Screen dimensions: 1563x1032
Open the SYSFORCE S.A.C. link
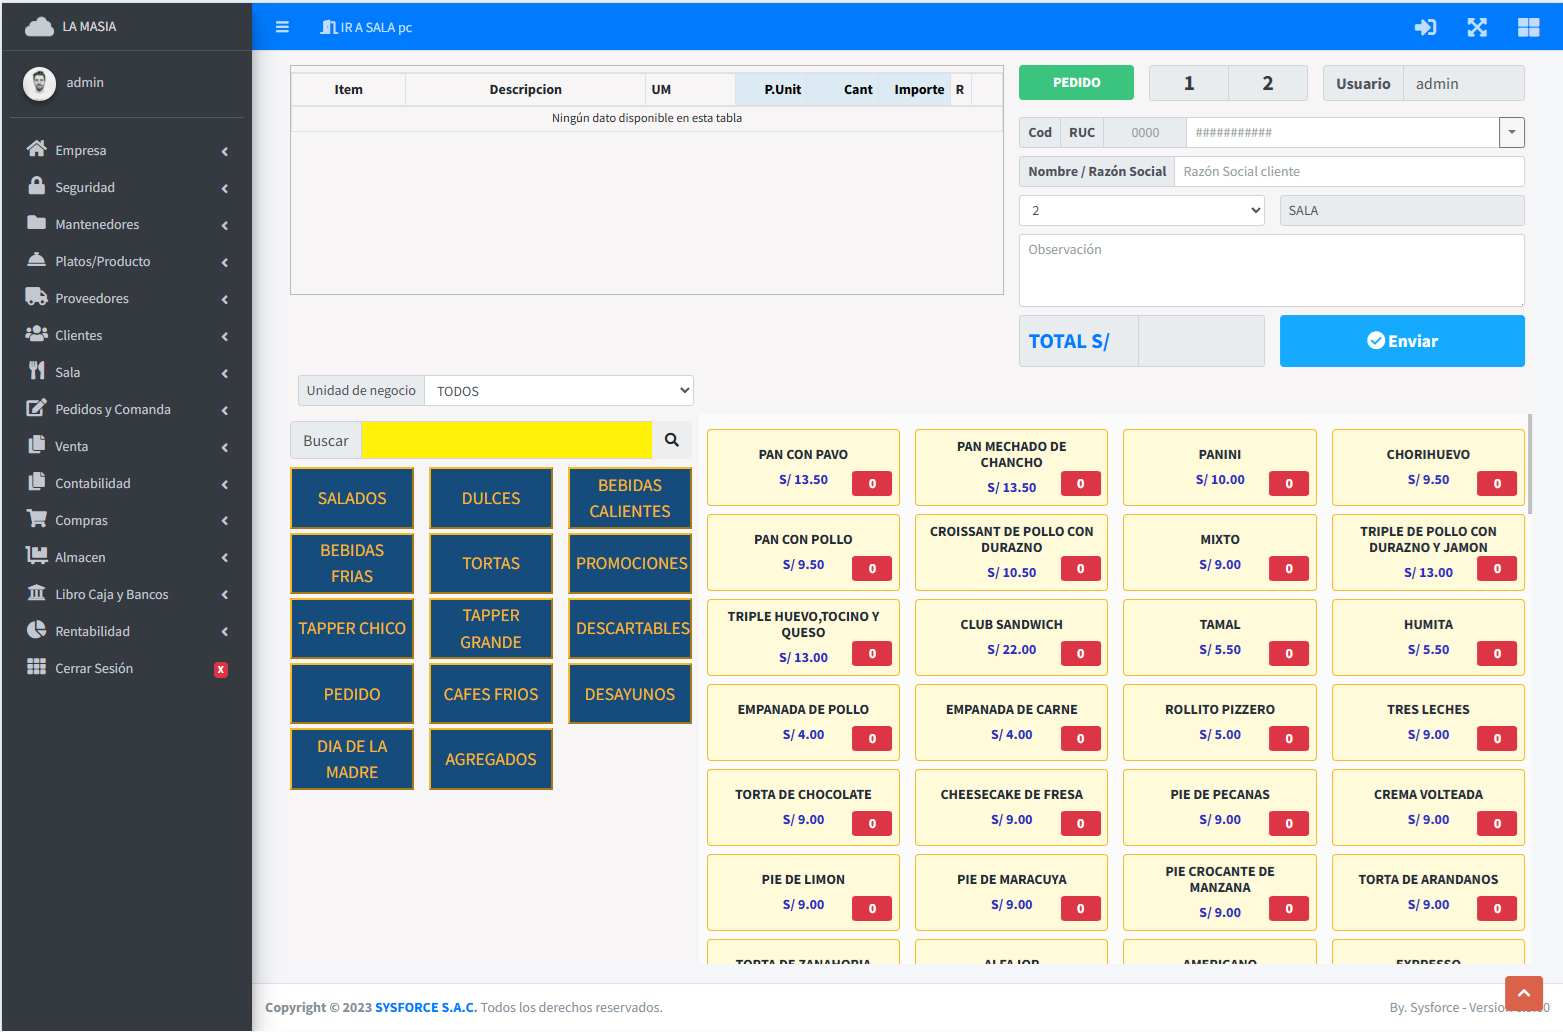[425, 1007]
